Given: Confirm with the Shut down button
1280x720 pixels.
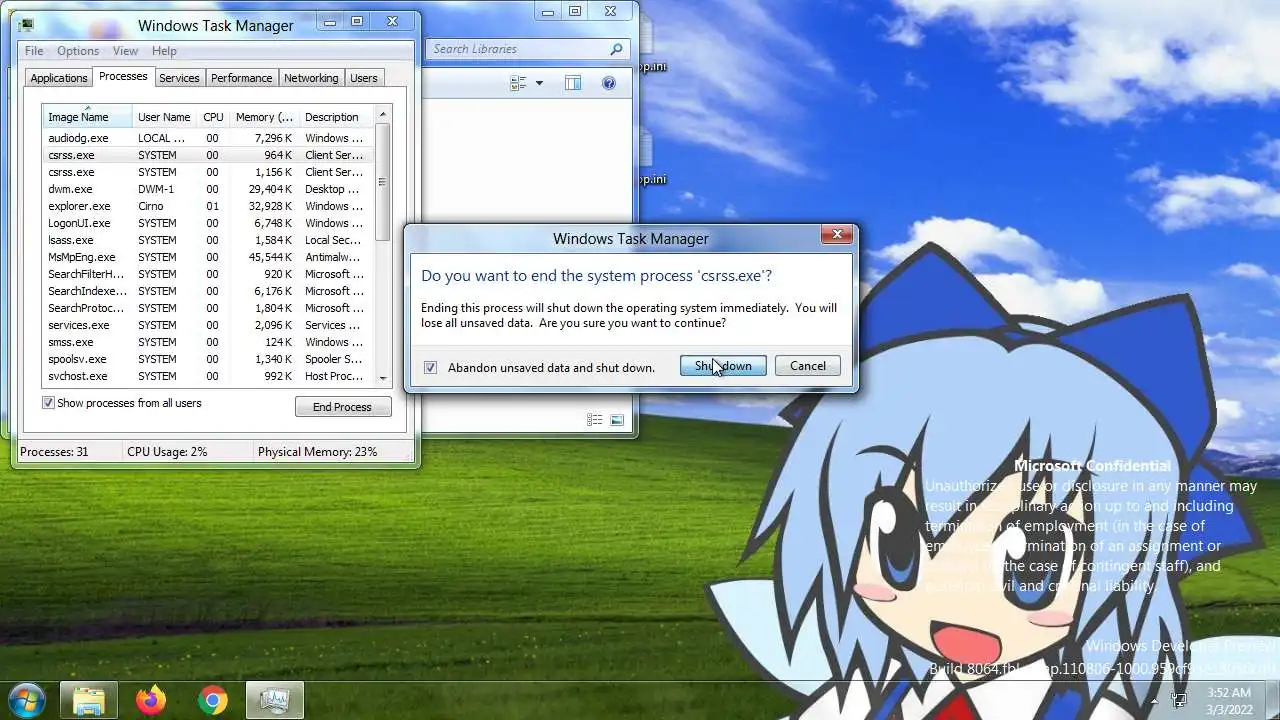Looking at the screenshot, I should point(723,366).
